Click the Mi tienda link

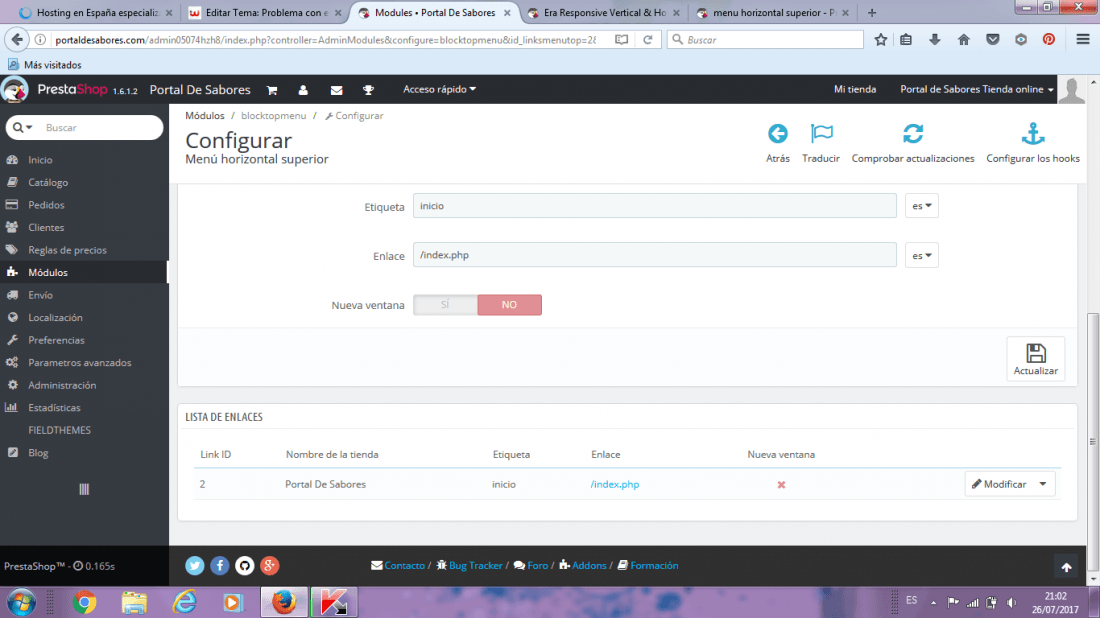pos(854,89)
